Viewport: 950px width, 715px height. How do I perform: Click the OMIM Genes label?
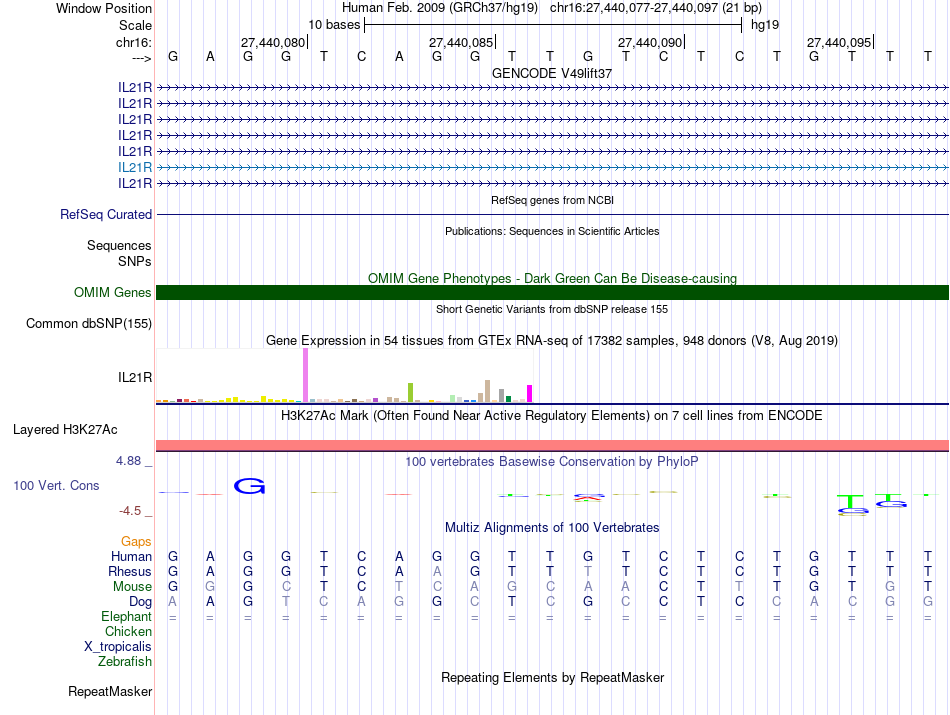pos(112,293)
